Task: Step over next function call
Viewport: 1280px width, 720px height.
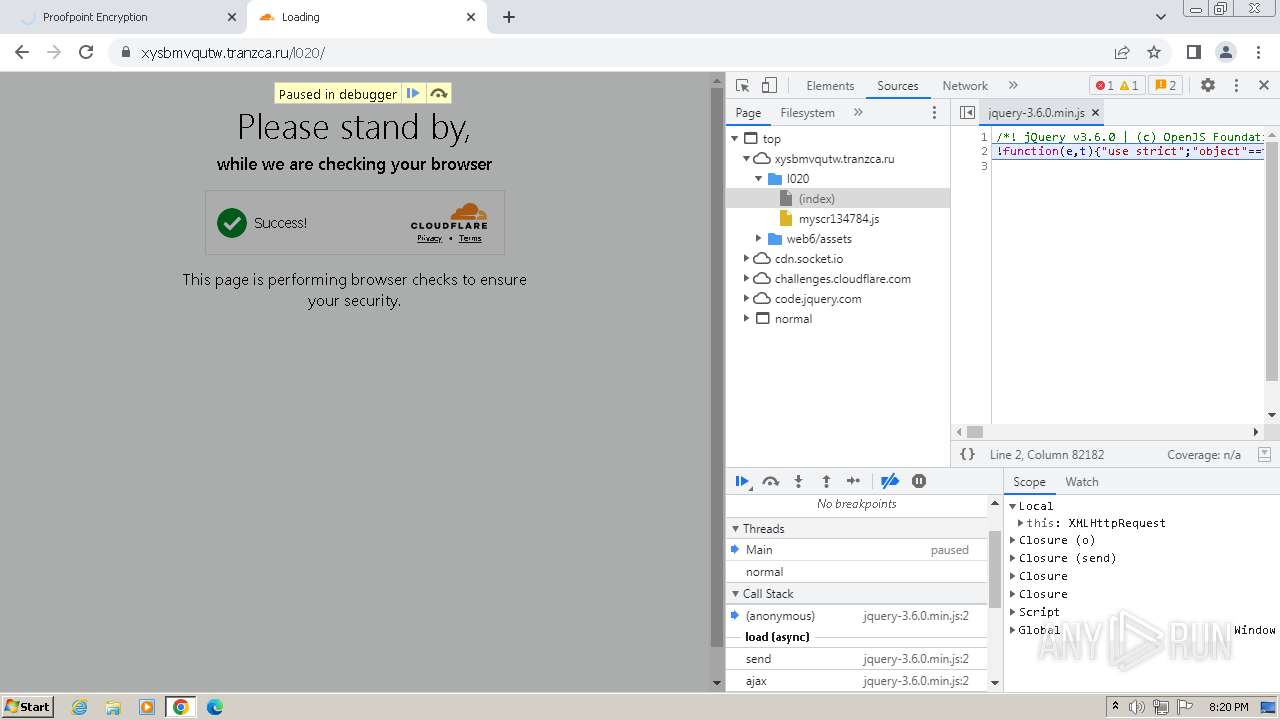Action: [x=770, y=481]
